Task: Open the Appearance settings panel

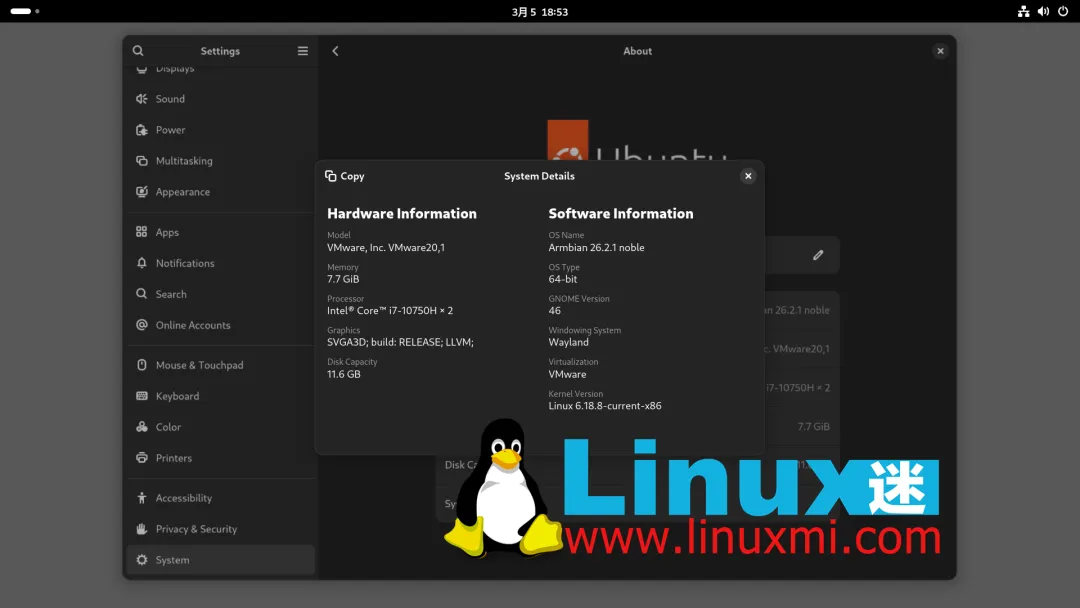Action: [220, 192]
